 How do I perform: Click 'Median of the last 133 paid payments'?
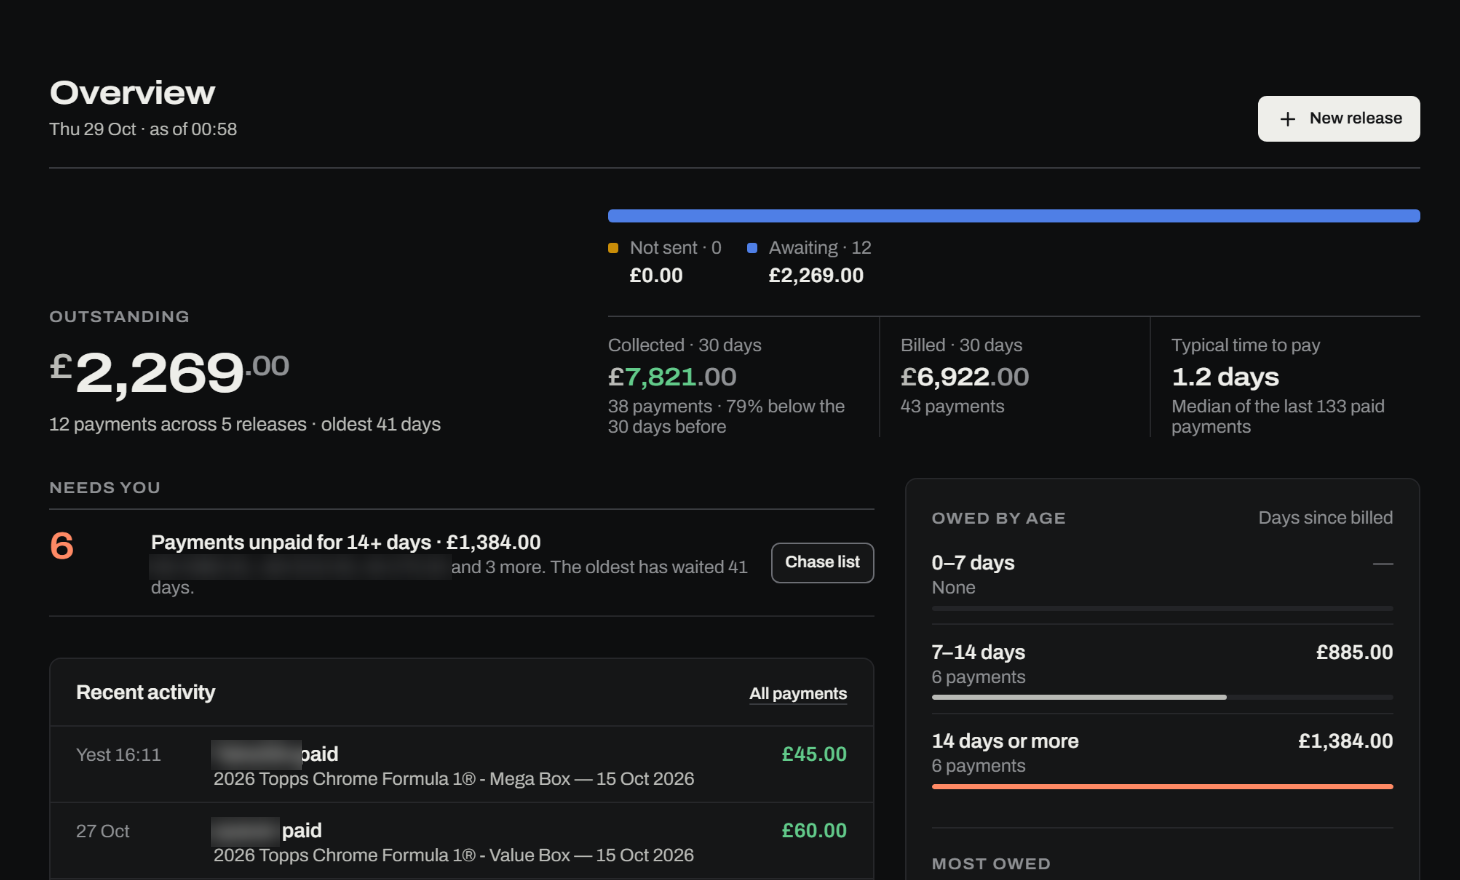coord(1278,417)
